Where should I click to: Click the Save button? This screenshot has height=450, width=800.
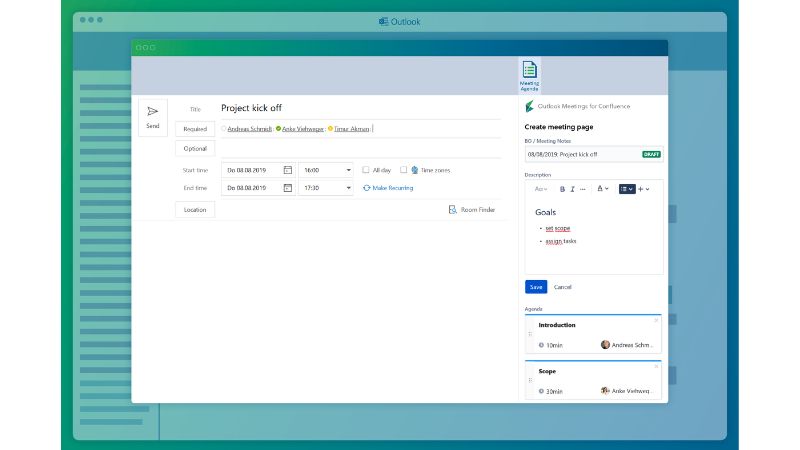536,287
